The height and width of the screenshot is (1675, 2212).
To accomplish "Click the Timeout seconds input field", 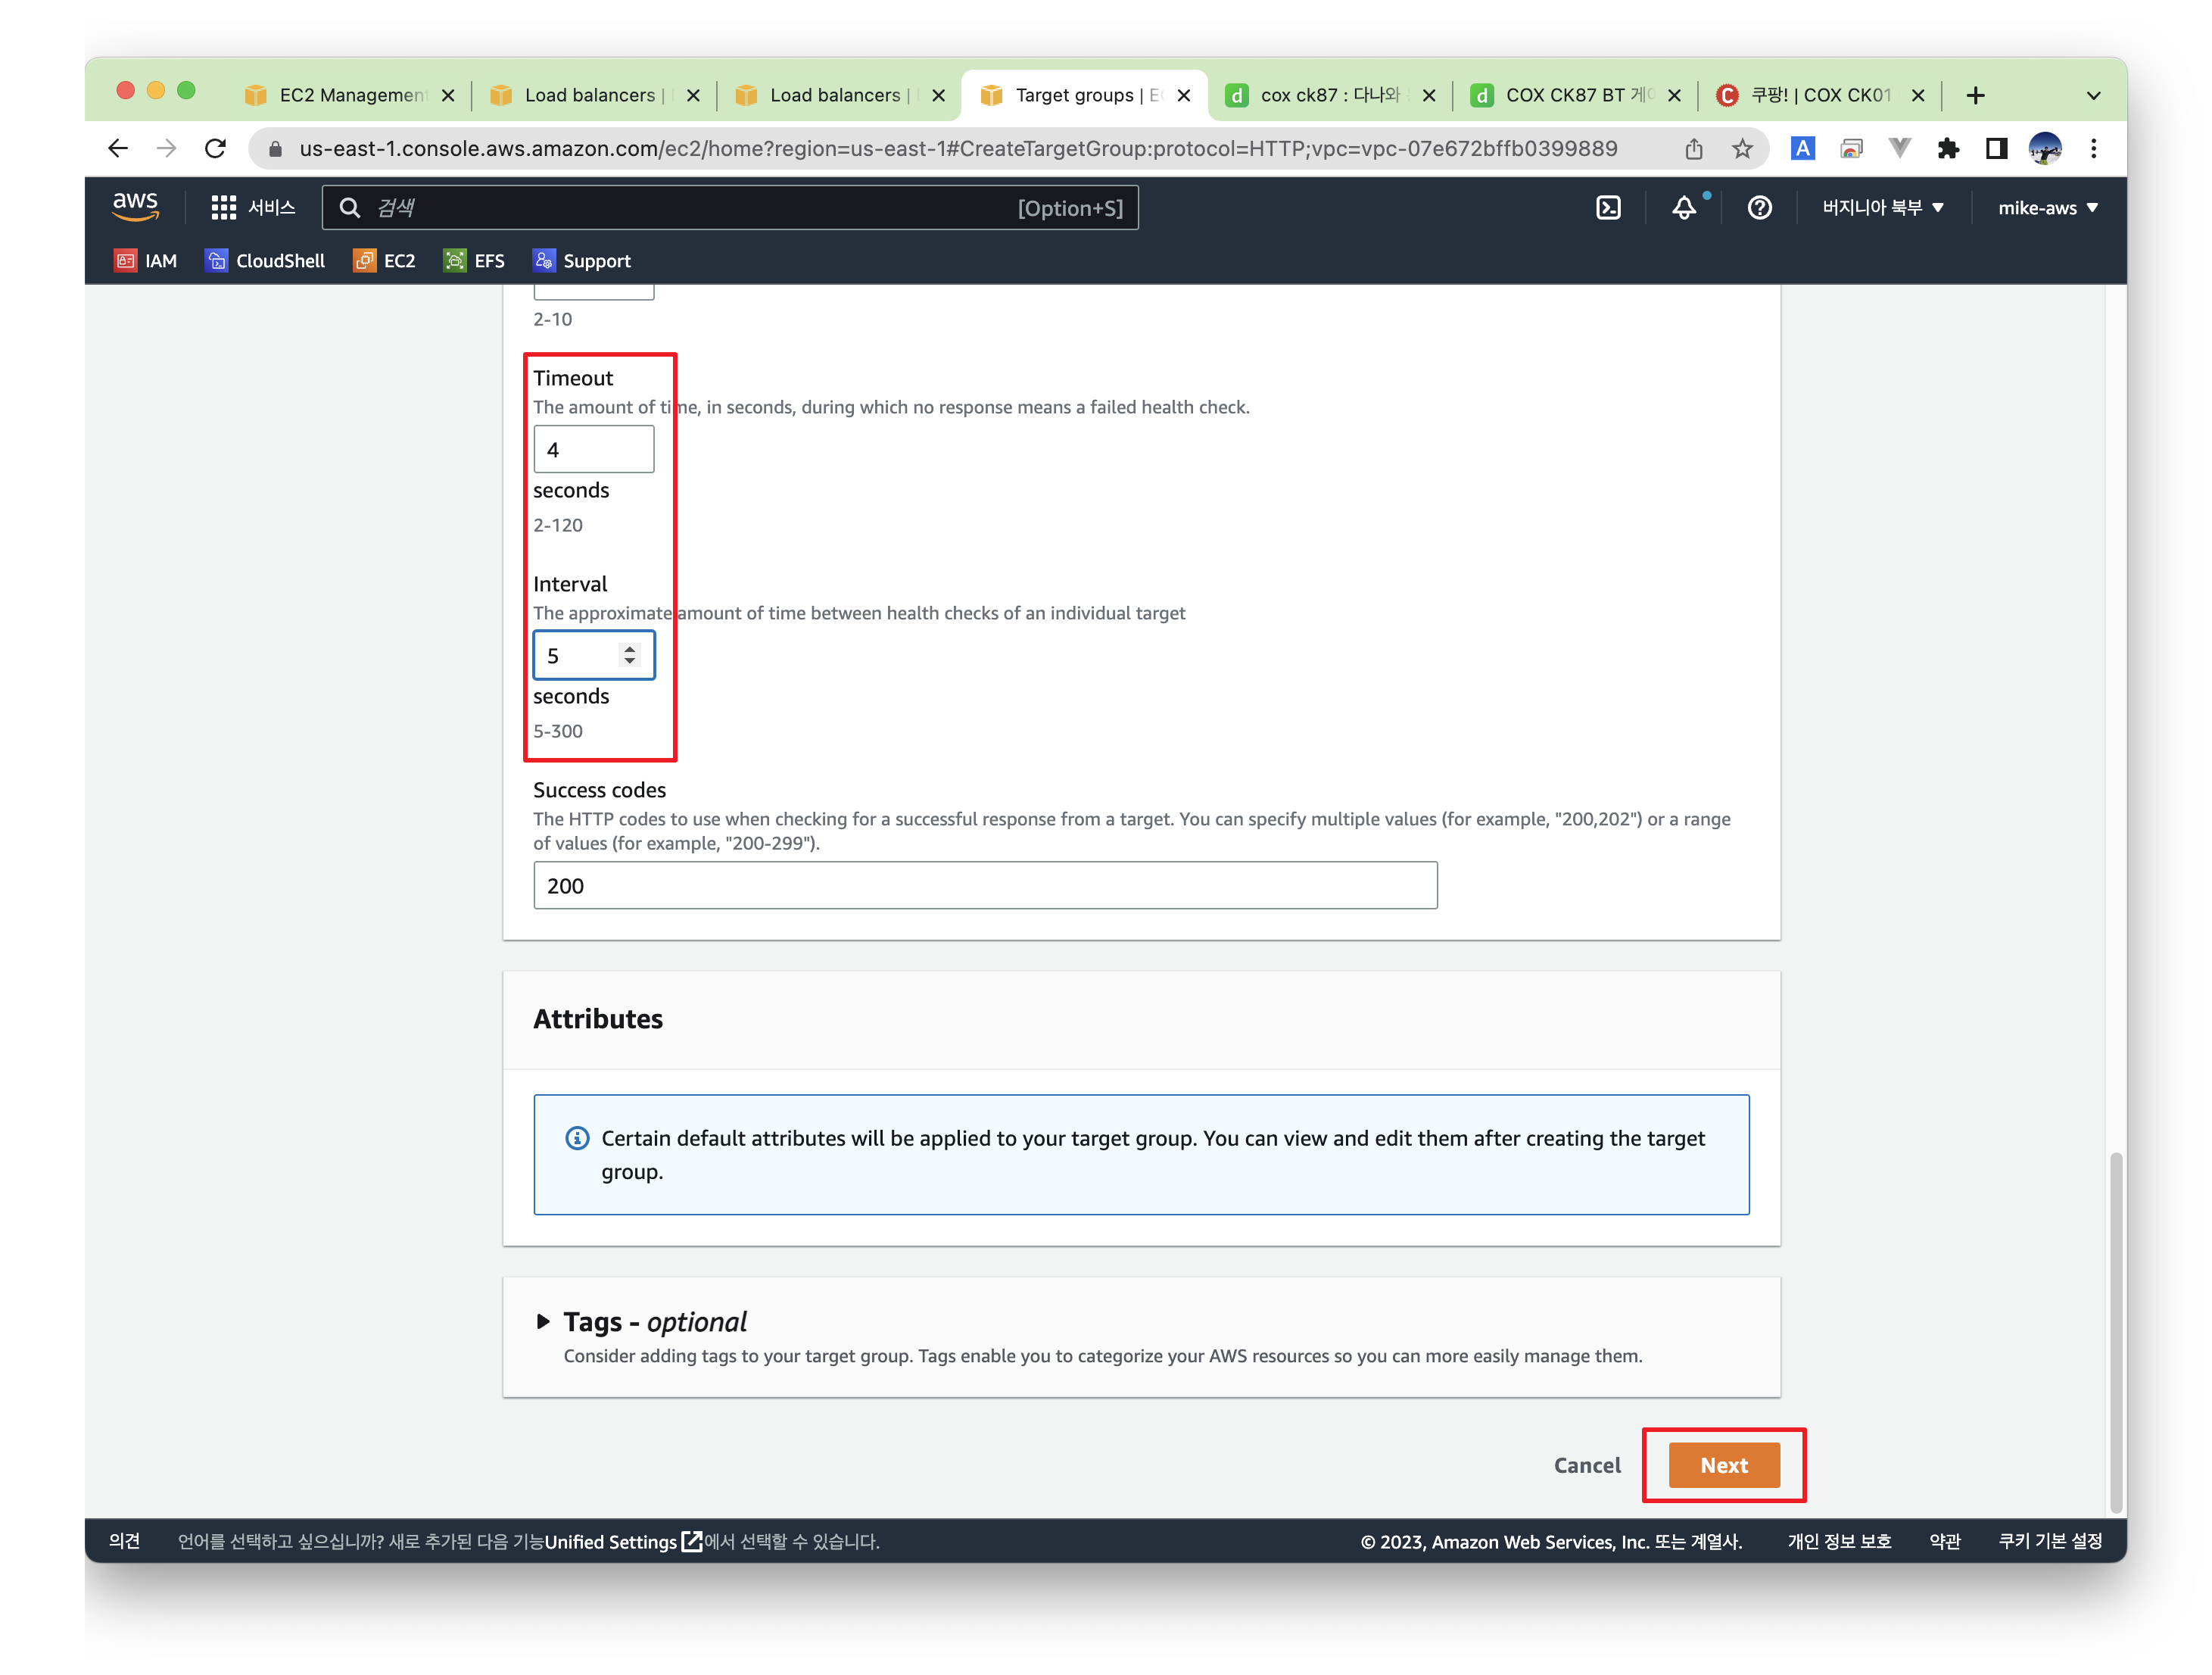I will (593, 450).
